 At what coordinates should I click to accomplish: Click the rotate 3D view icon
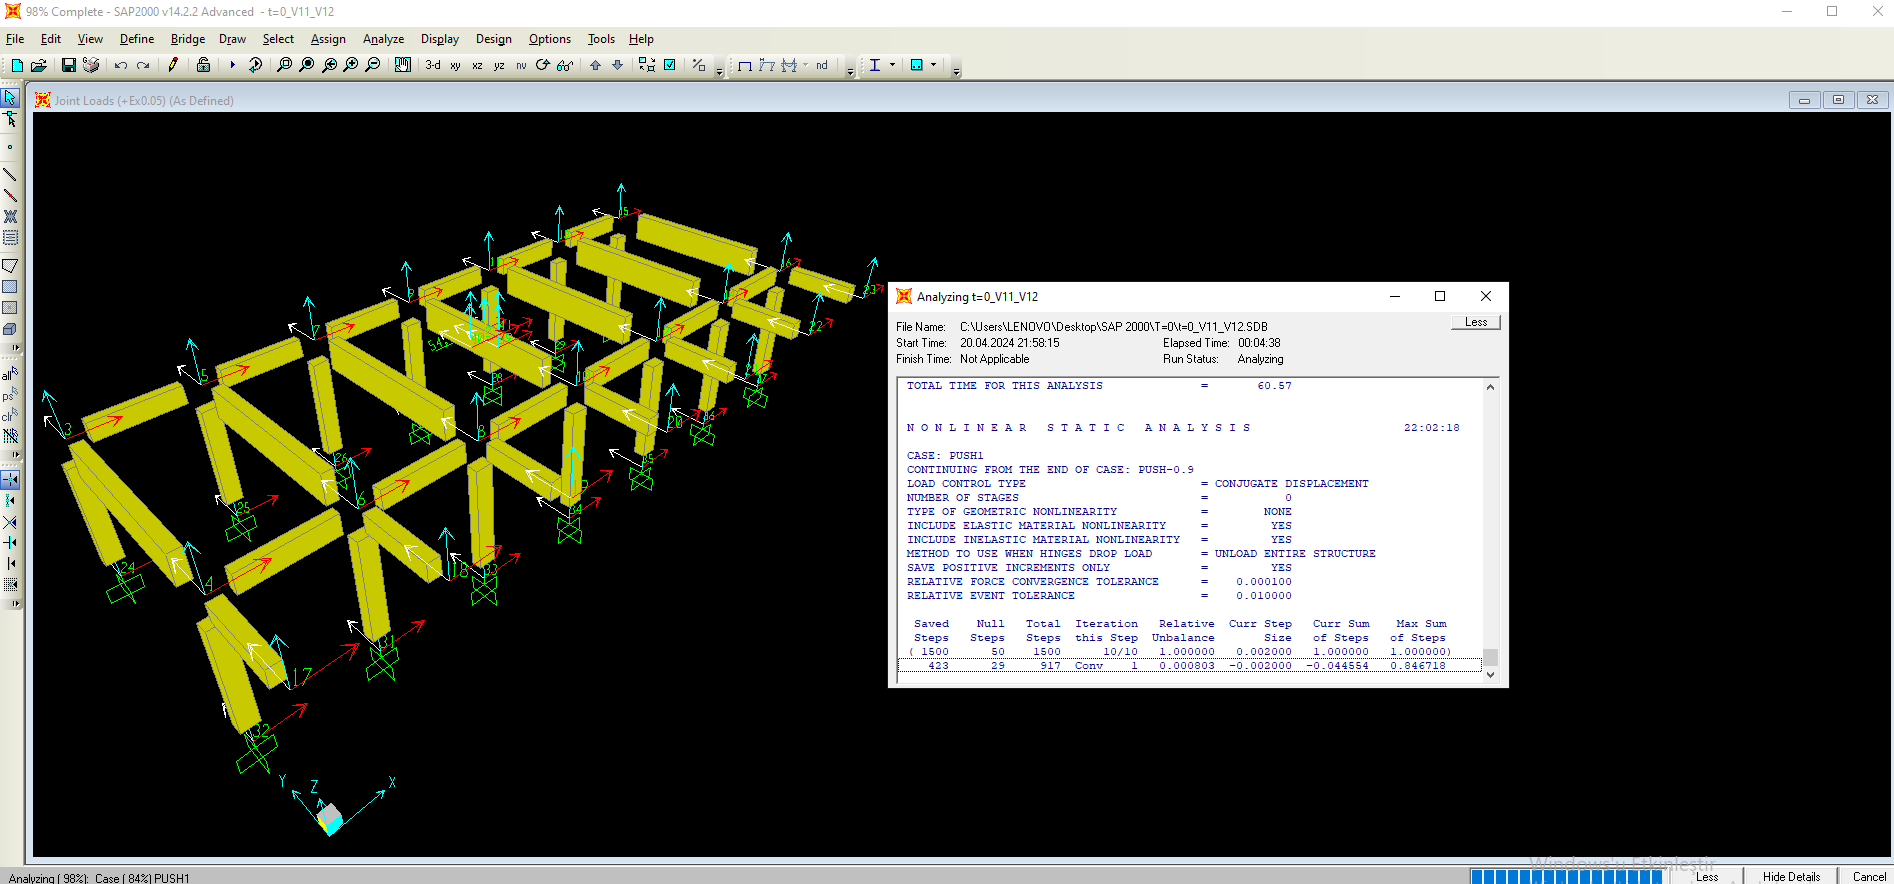coord(543,65)
